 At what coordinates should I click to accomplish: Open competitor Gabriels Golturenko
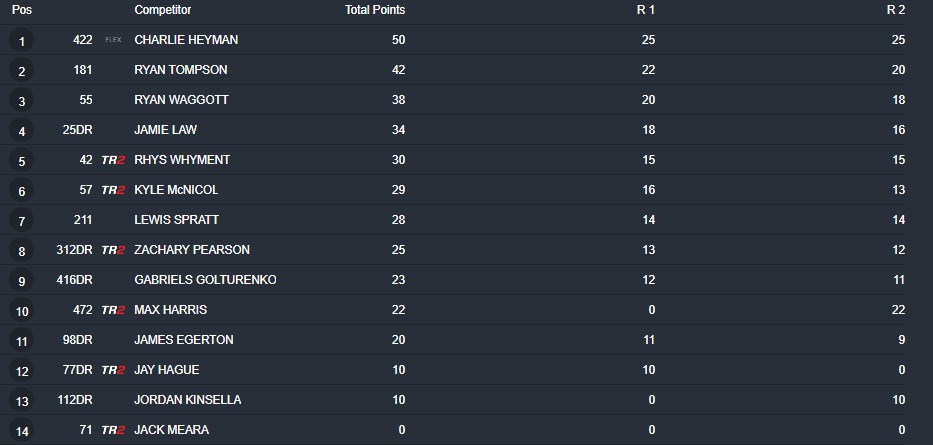tap(205, 280)
